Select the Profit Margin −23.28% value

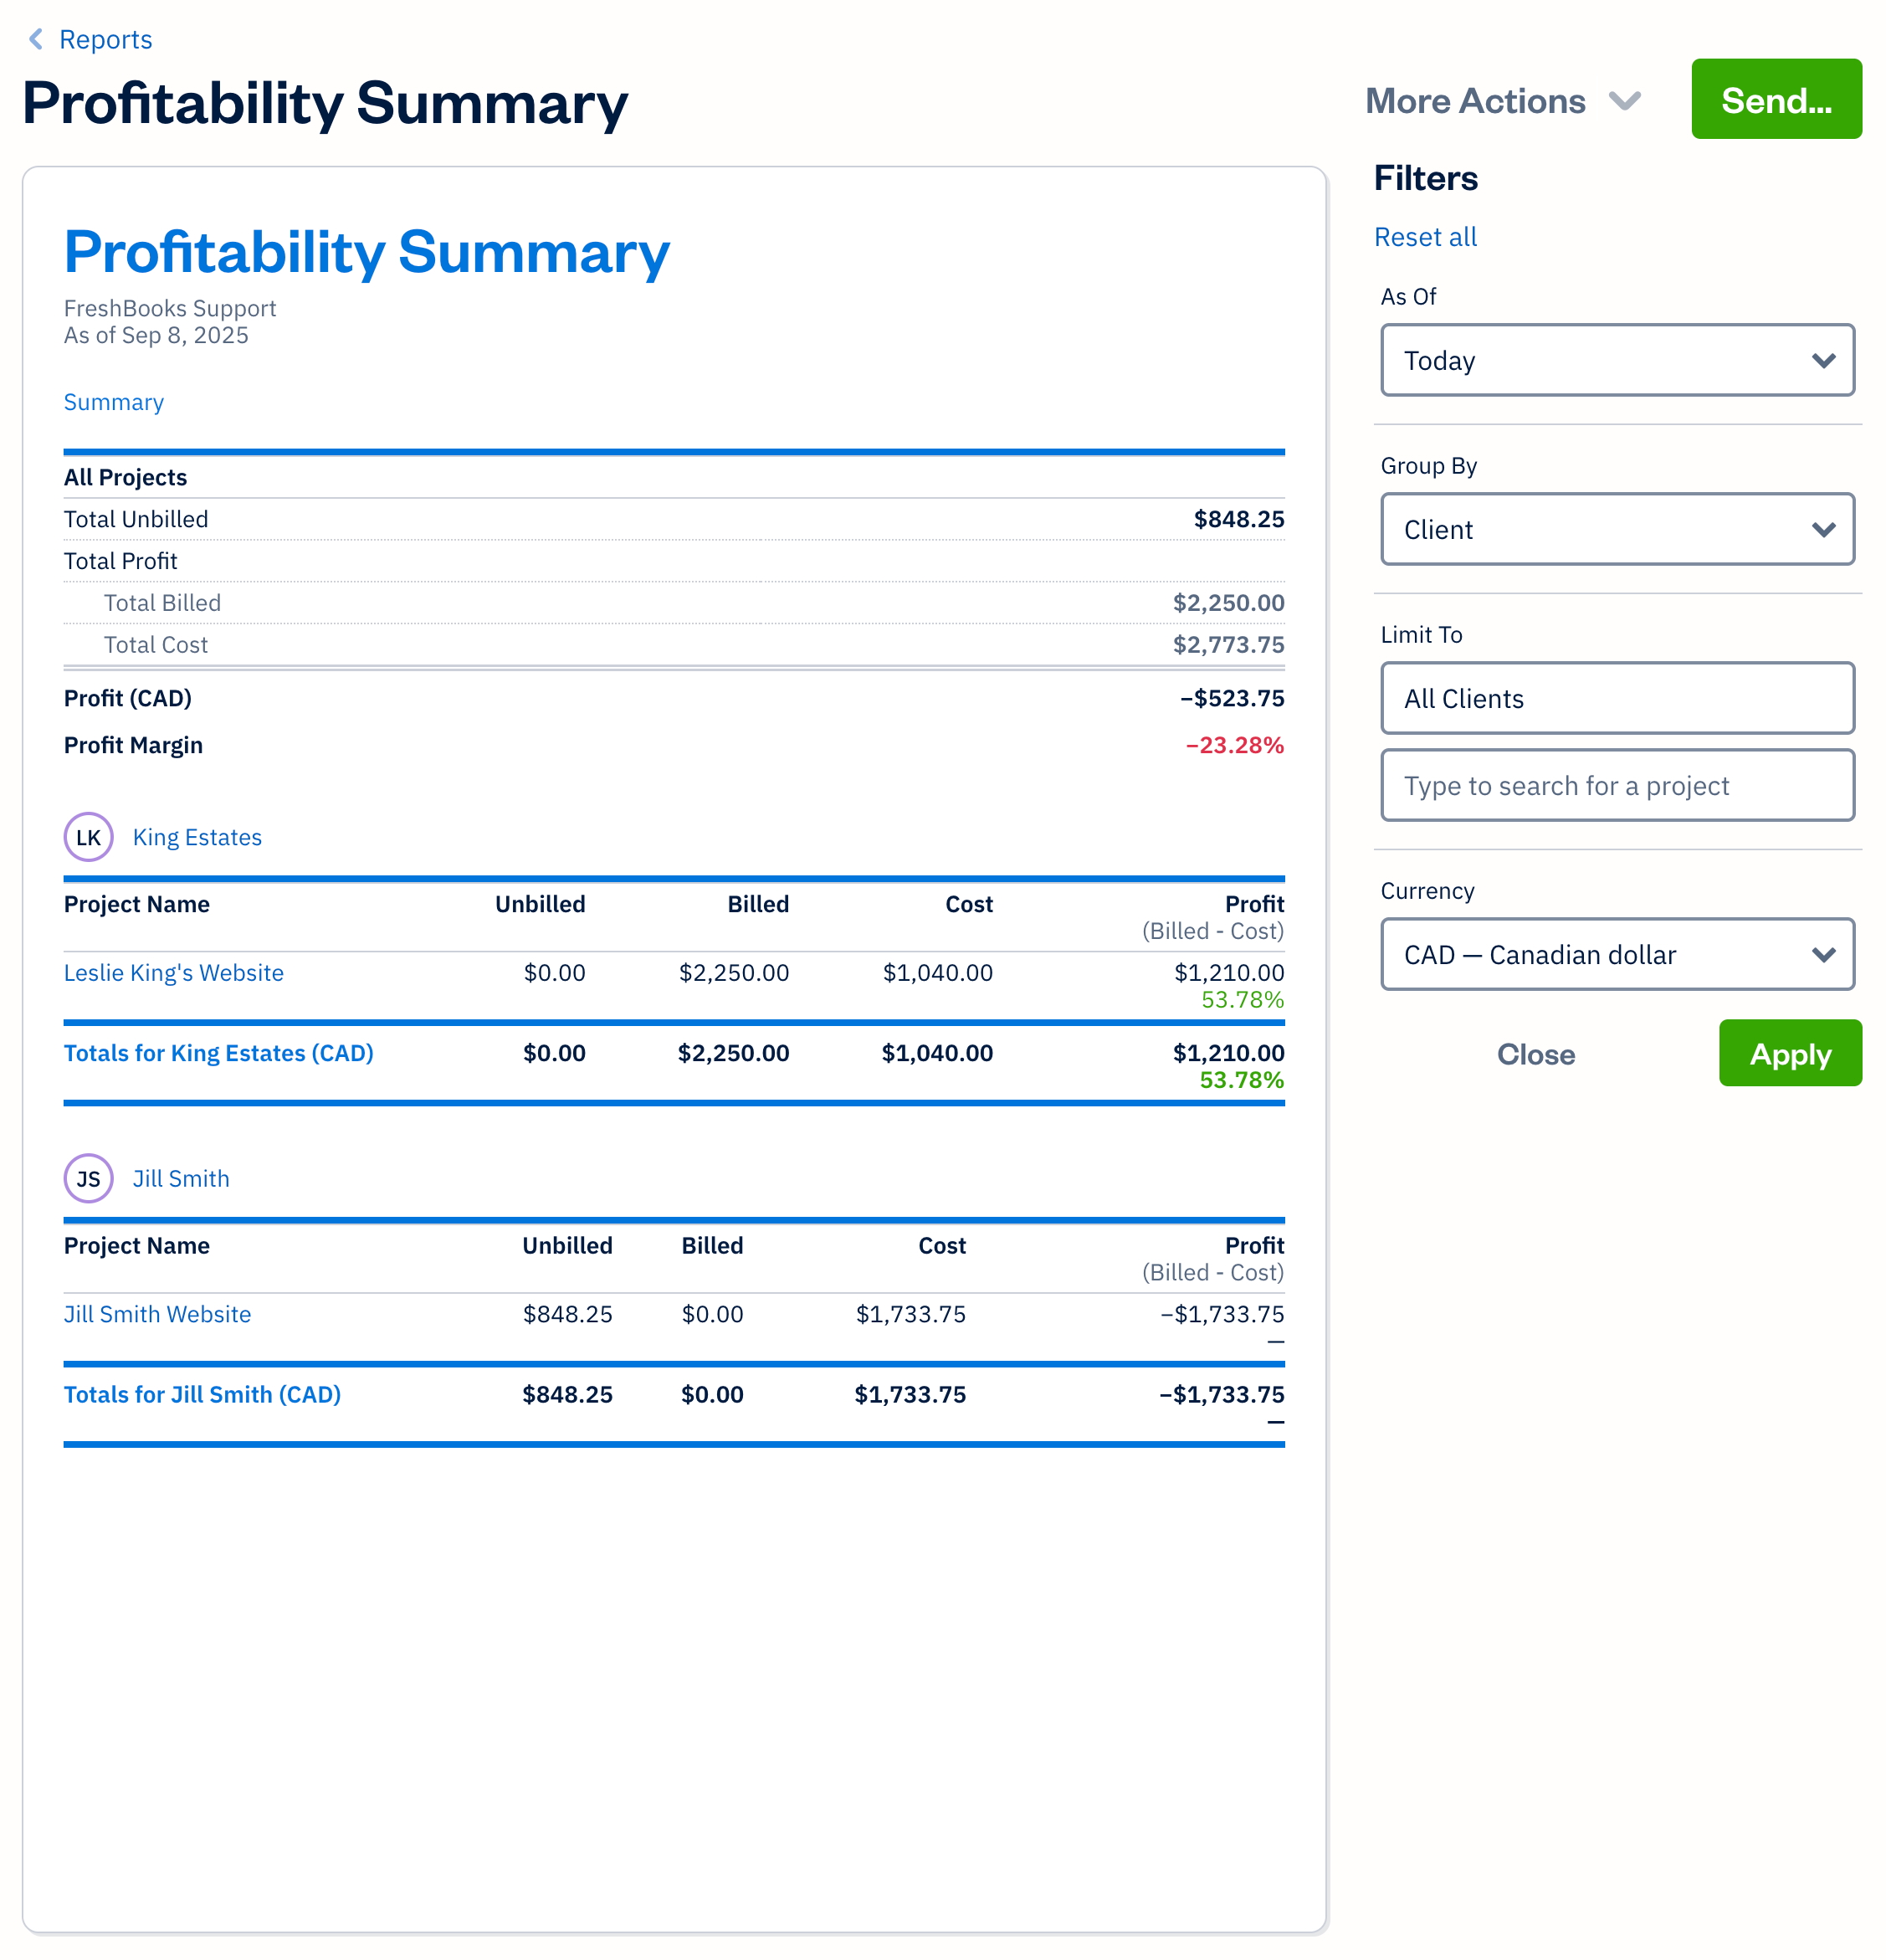pos(1234,745)
